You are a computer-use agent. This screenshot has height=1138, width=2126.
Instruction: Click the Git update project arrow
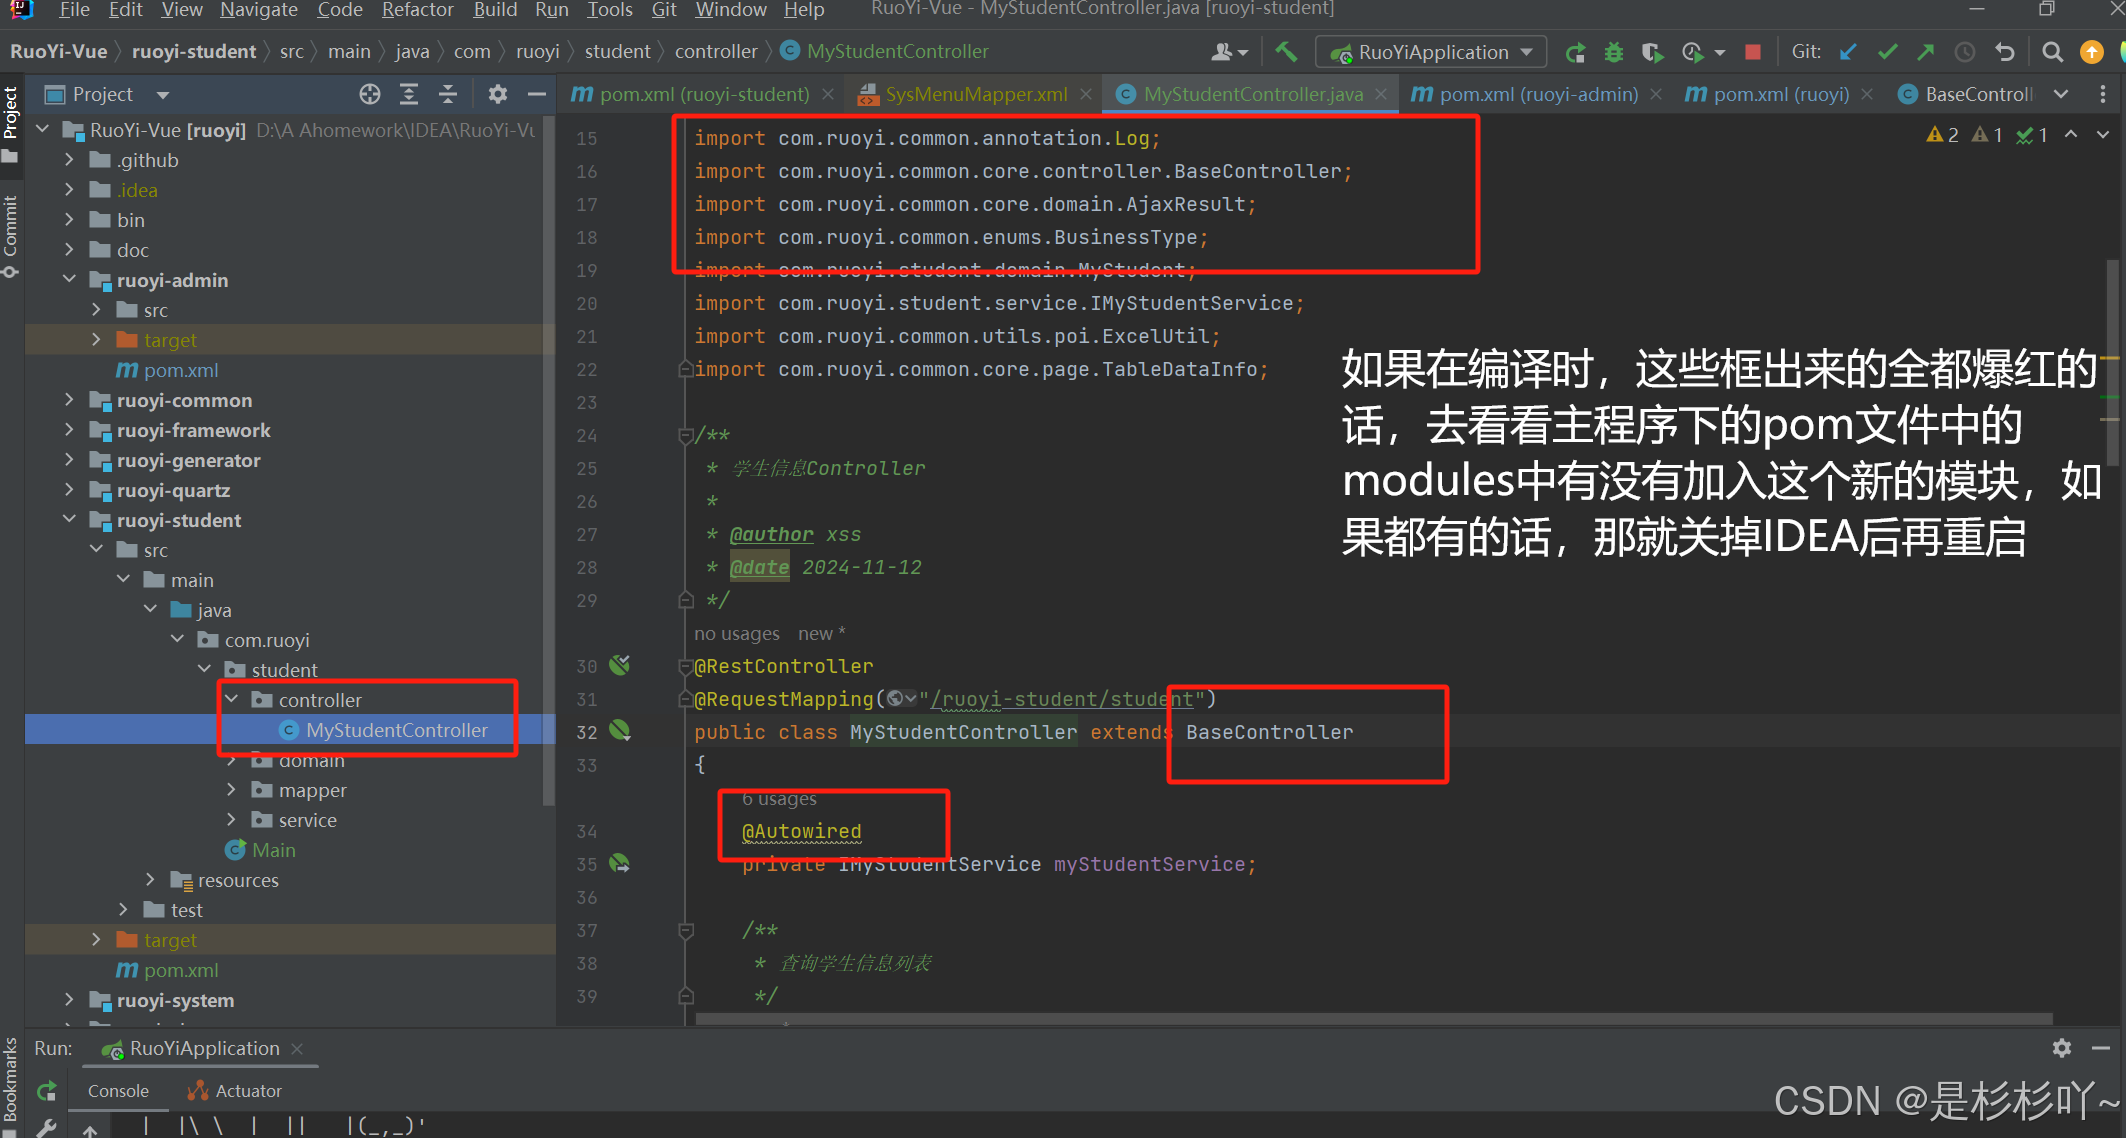pos(1848,52)
